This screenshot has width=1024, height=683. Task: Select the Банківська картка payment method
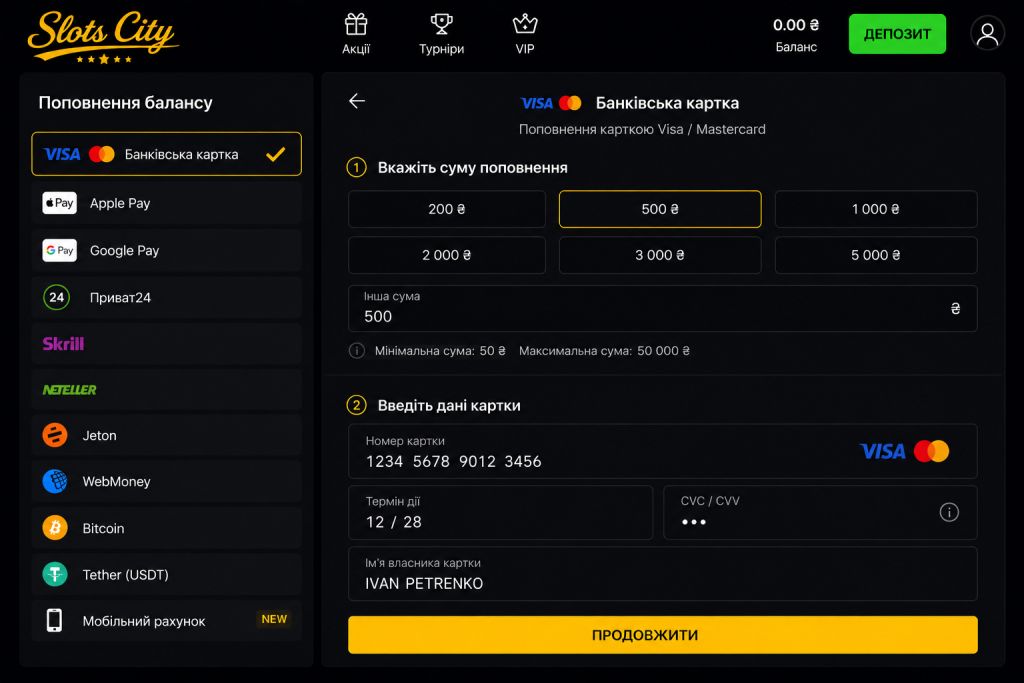[167, 154]
